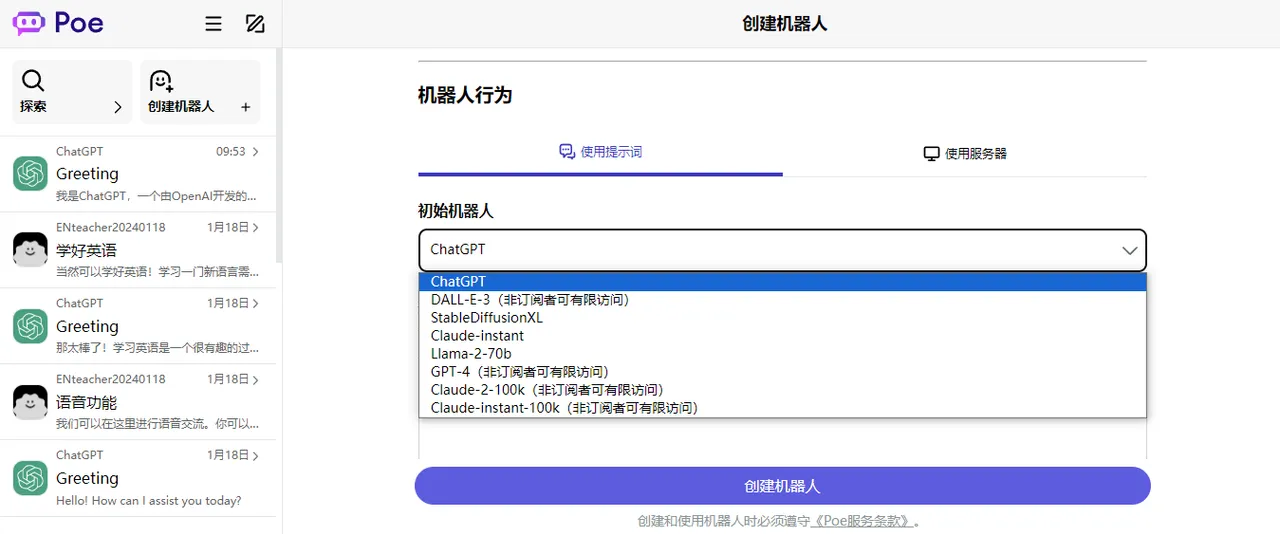Start a new chat with the compose icon
This screenshot has width=1280, height=534.
tap(255, 24)
